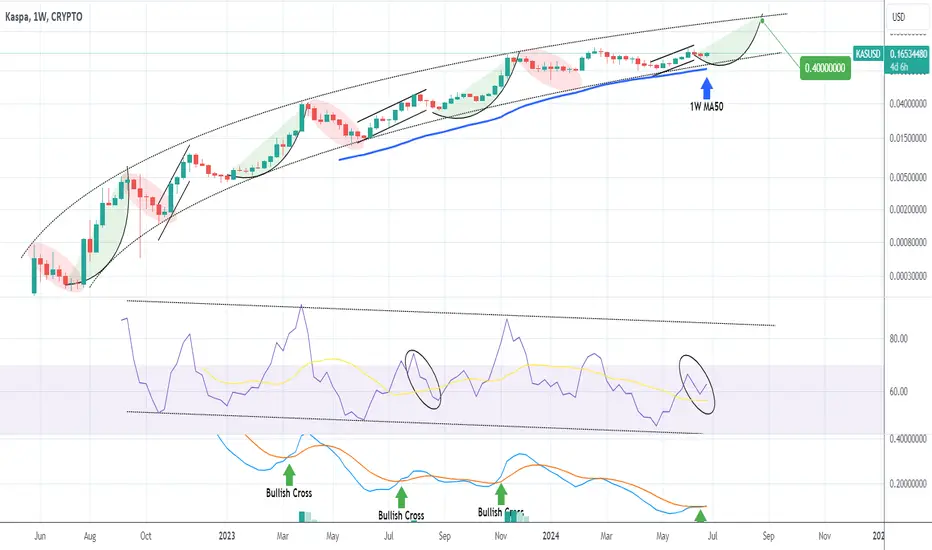Click the 0.00080000 price axis label
Screen dimensions: 932x550
(x=908, y=243)
